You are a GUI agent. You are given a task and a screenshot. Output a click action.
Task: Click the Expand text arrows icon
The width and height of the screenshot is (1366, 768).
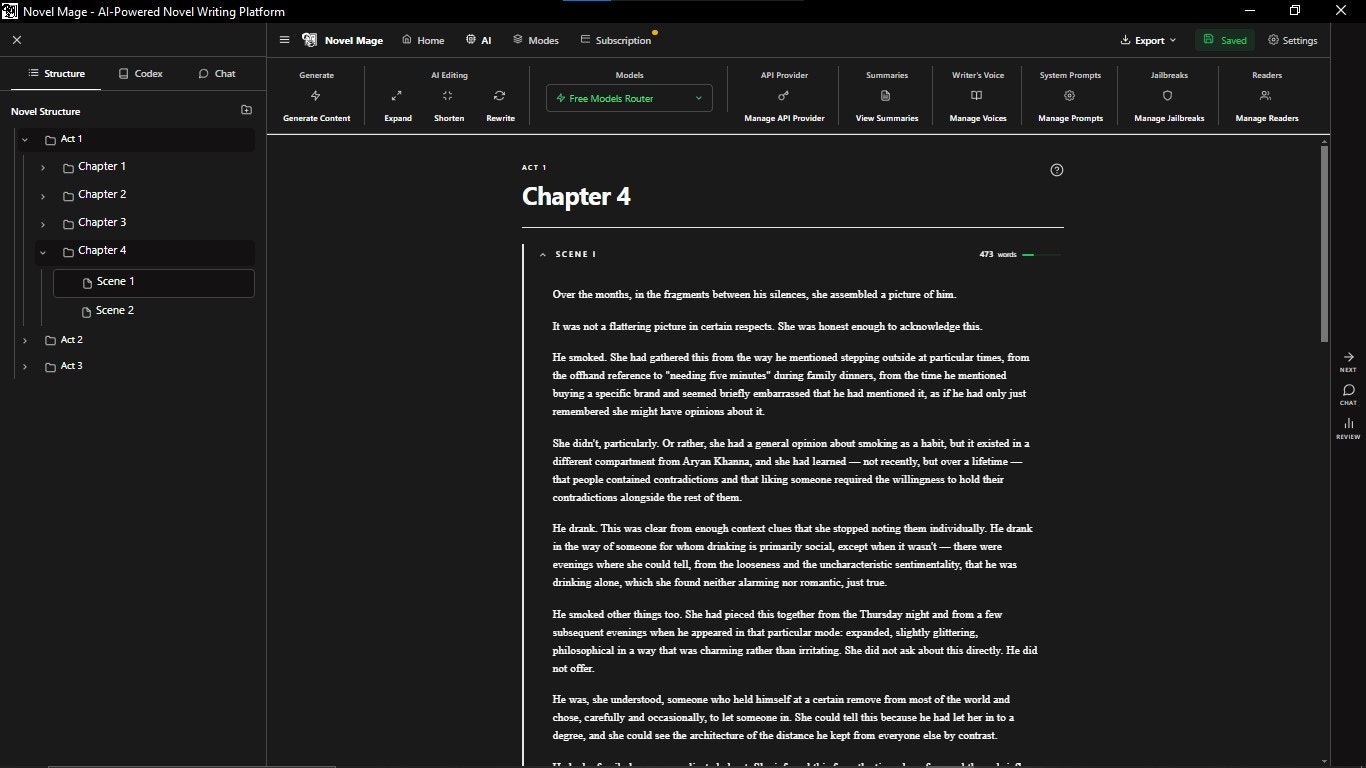[397, 96]
